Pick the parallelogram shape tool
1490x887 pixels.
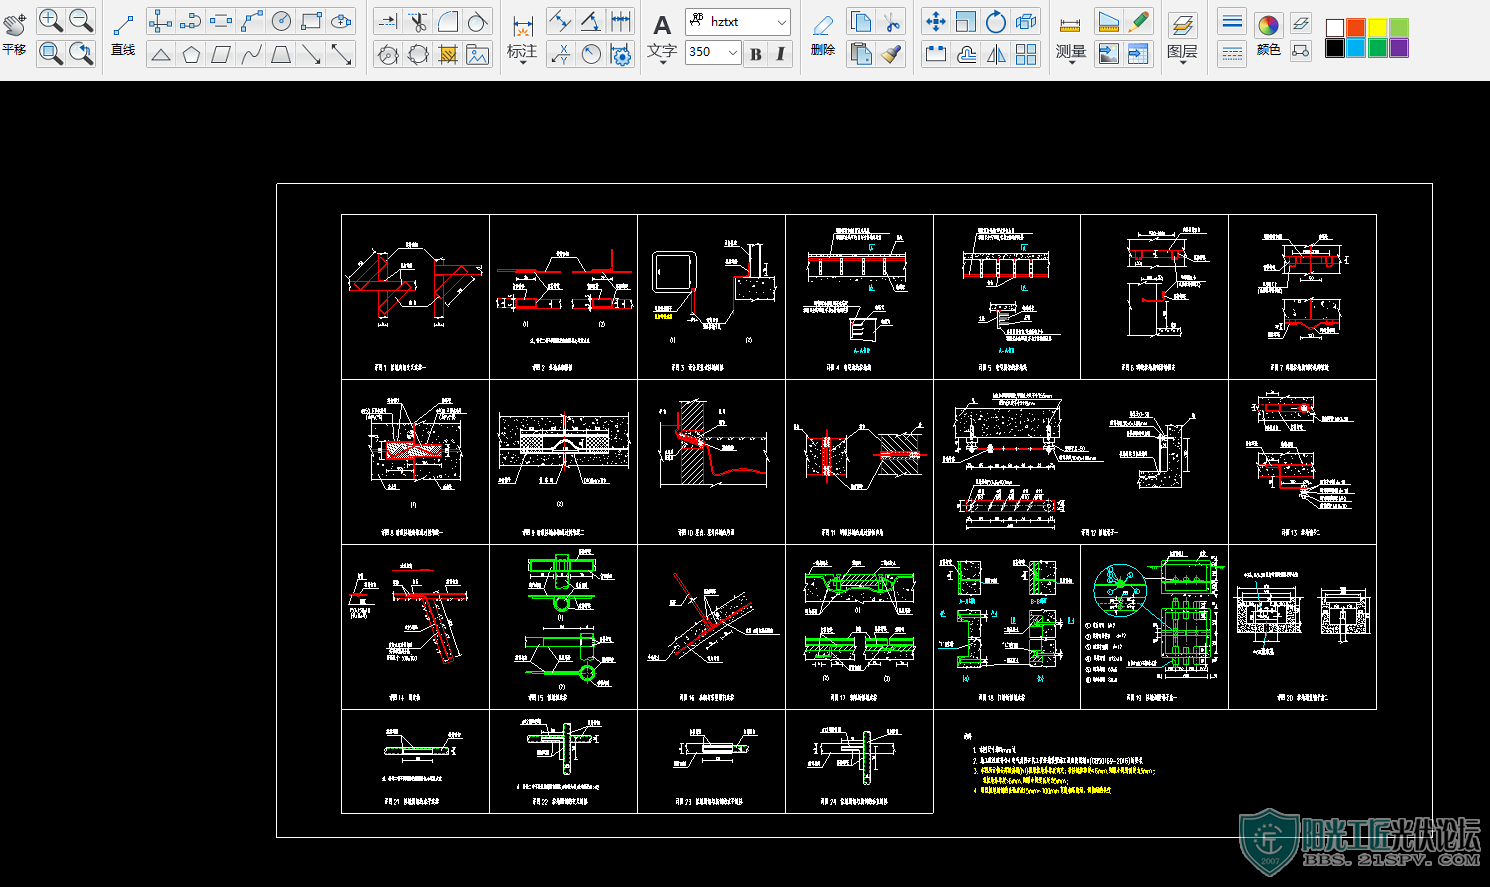pyautogui.click(x=221, y=54)
